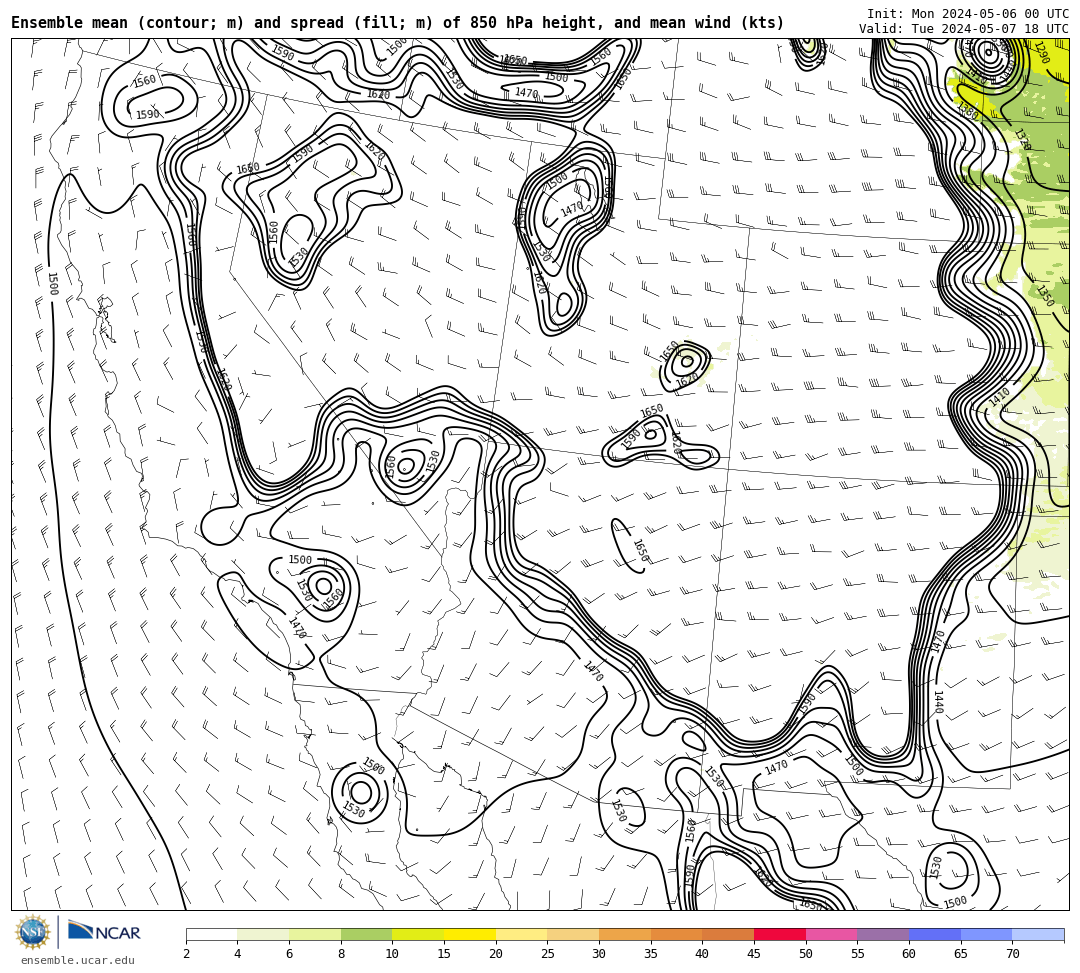Click the pale green 4–6 colorbar swatch
The image size is (1080, 973).
(263, 934)
